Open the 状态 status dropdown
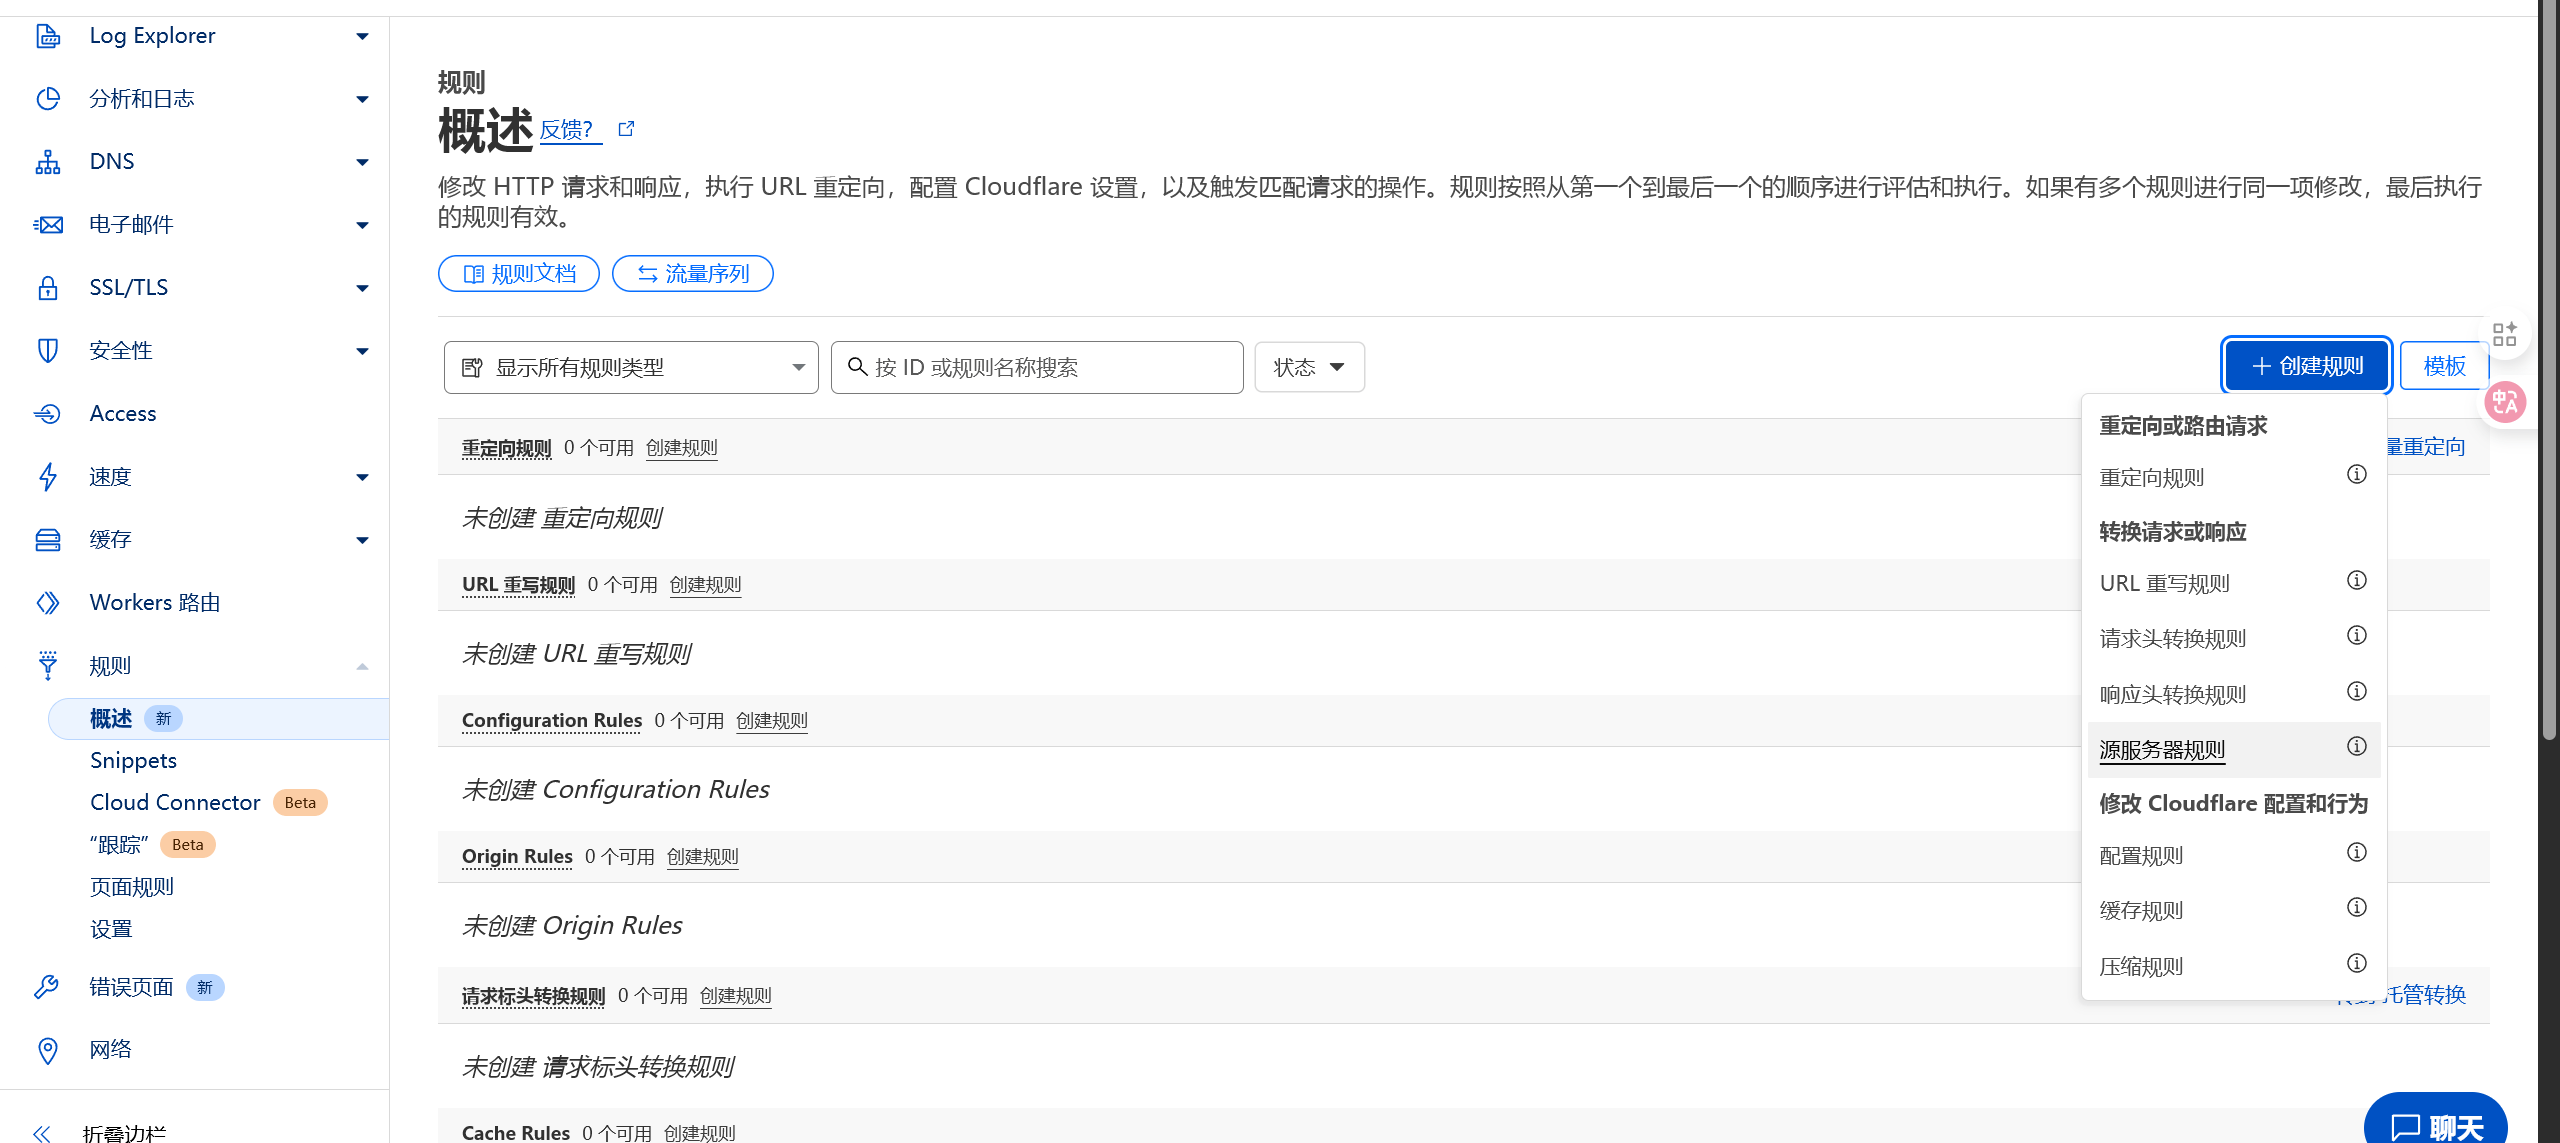This screenshot has height=1143, width=2560. pos(1309,368)
